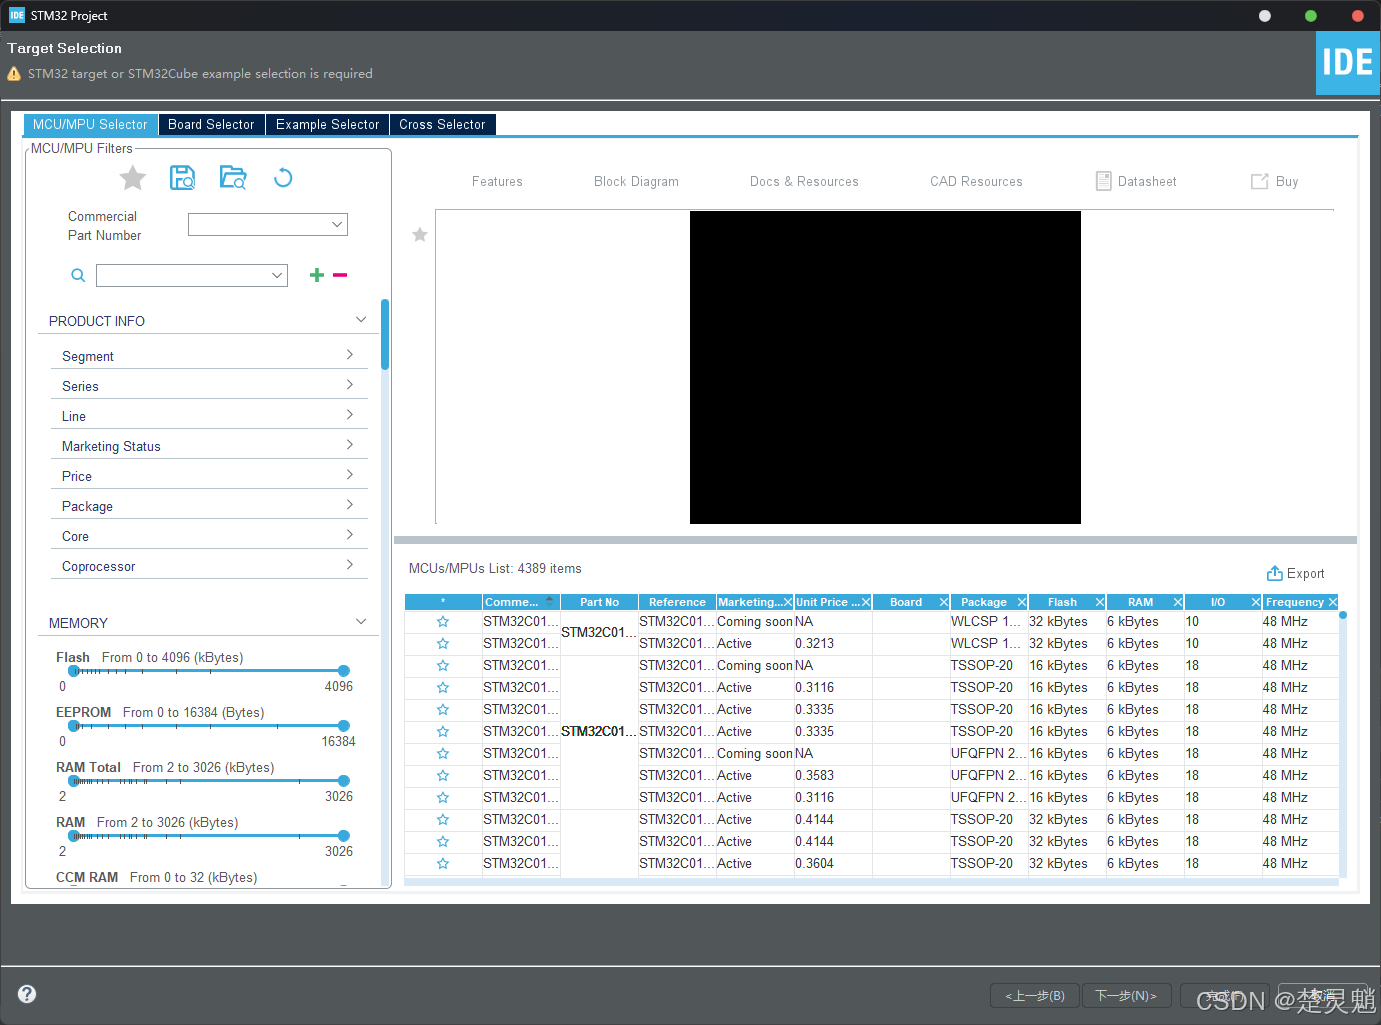
Task: Star the first row WLCSP Coming soon MCU
Action: point(443,622)
